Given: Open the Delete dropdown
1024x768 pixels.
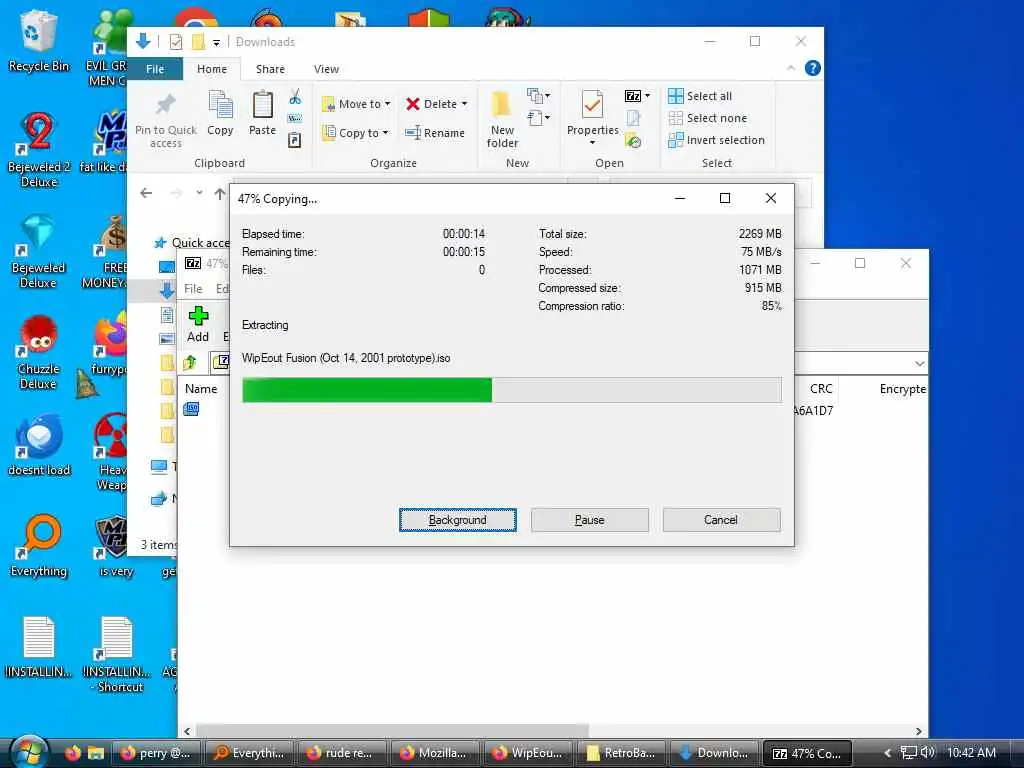Looking at the screenshot, I should tap(437, 104).
